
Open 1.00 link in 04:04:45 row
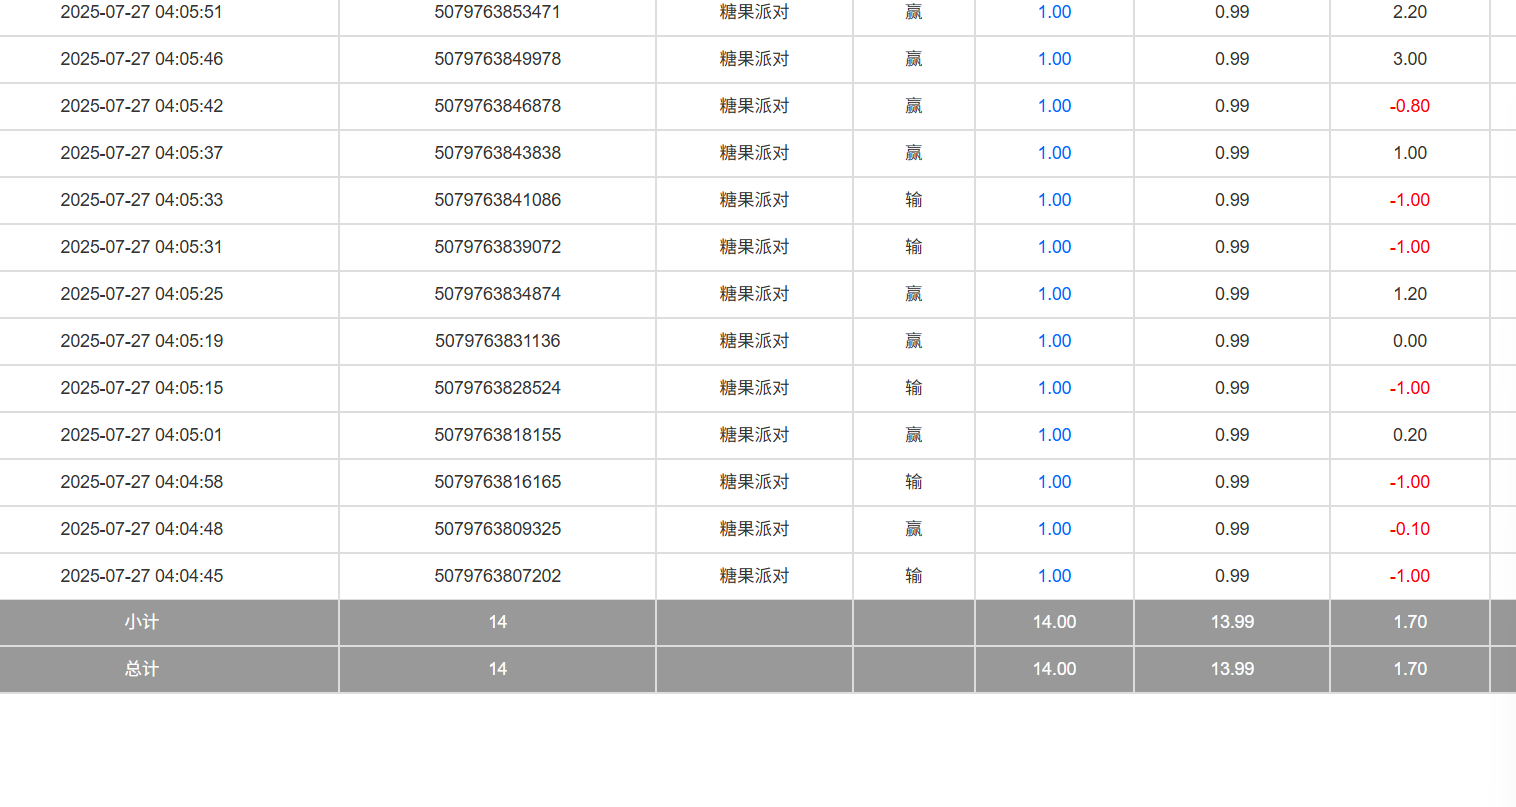(1054, 576)
